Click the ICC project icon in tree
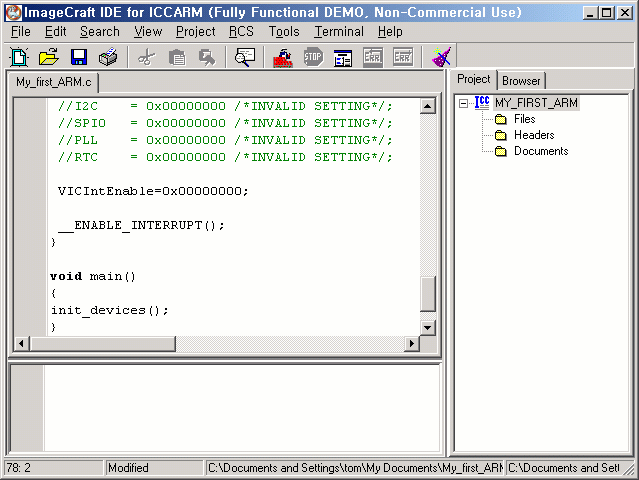639x480 pixels. 482,103
